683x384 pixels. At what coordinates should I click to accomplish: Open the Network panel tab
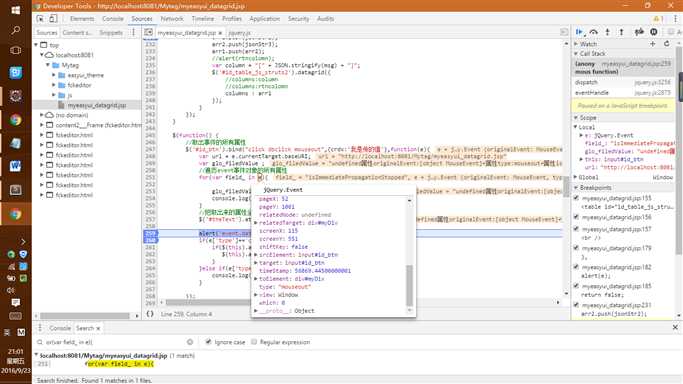172,19
